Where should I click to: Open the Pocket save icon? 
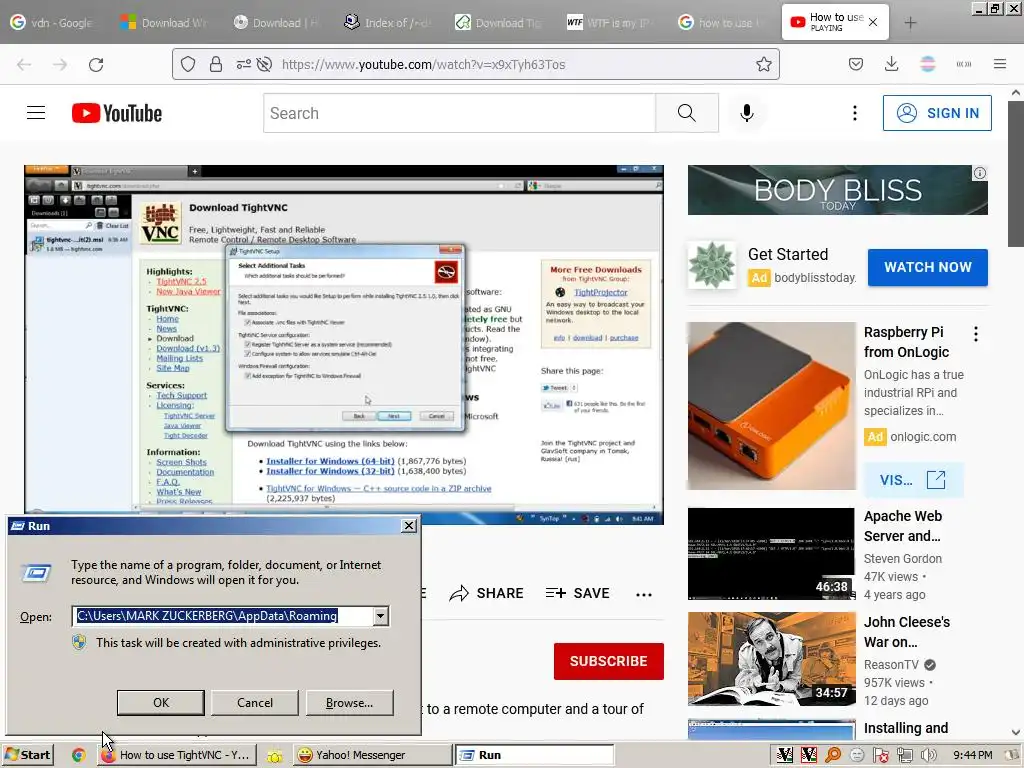point(856,64)
